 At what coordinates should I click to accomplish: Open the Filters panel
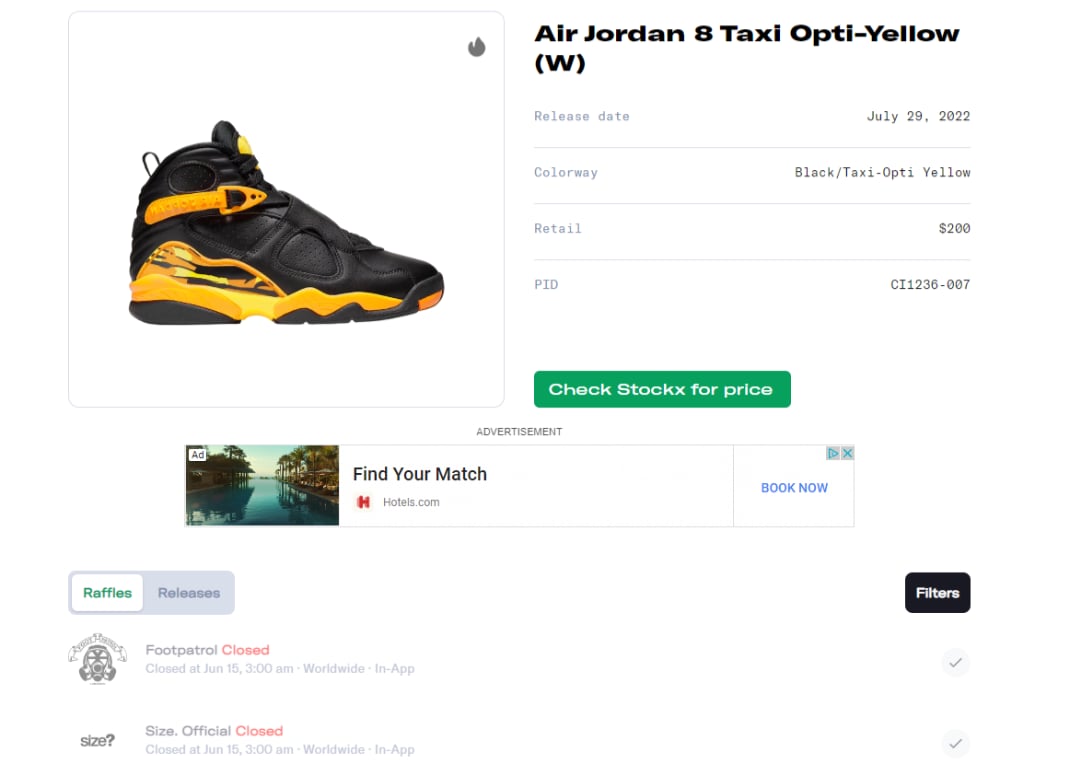click(938, 593)
